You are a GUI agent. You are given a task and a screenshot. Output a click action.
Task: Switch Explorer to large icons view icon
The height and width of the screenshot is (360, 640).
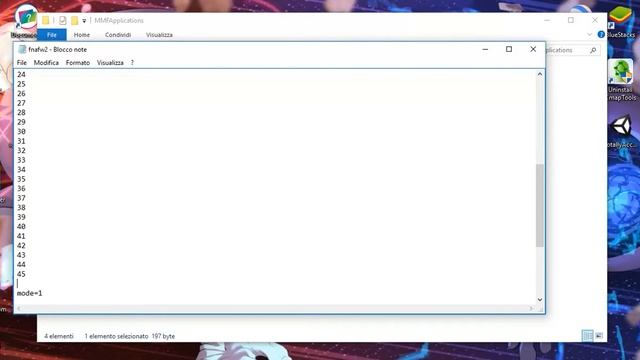tap(599, 336)
